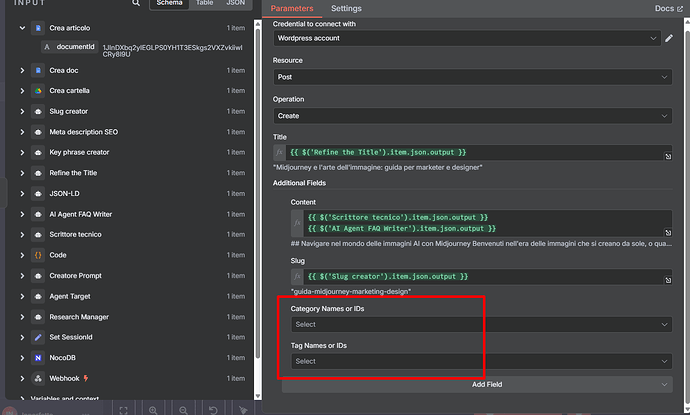Open the Docs link
Viewport: 690px width, 415px height.
(668, 8)
